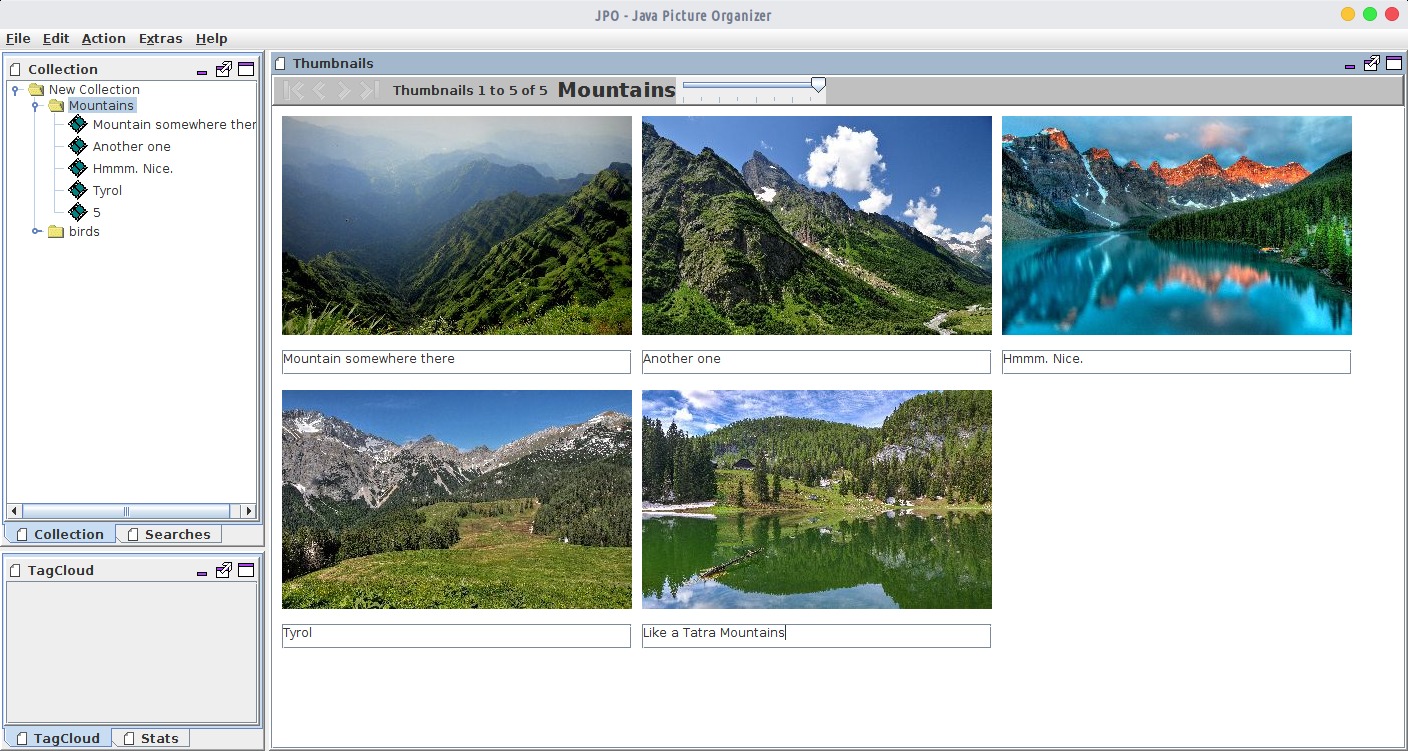Open the misty green mountain thumbnail
Image resolution: width=1408 pixels, height=751 pixels.
[457, 225]
